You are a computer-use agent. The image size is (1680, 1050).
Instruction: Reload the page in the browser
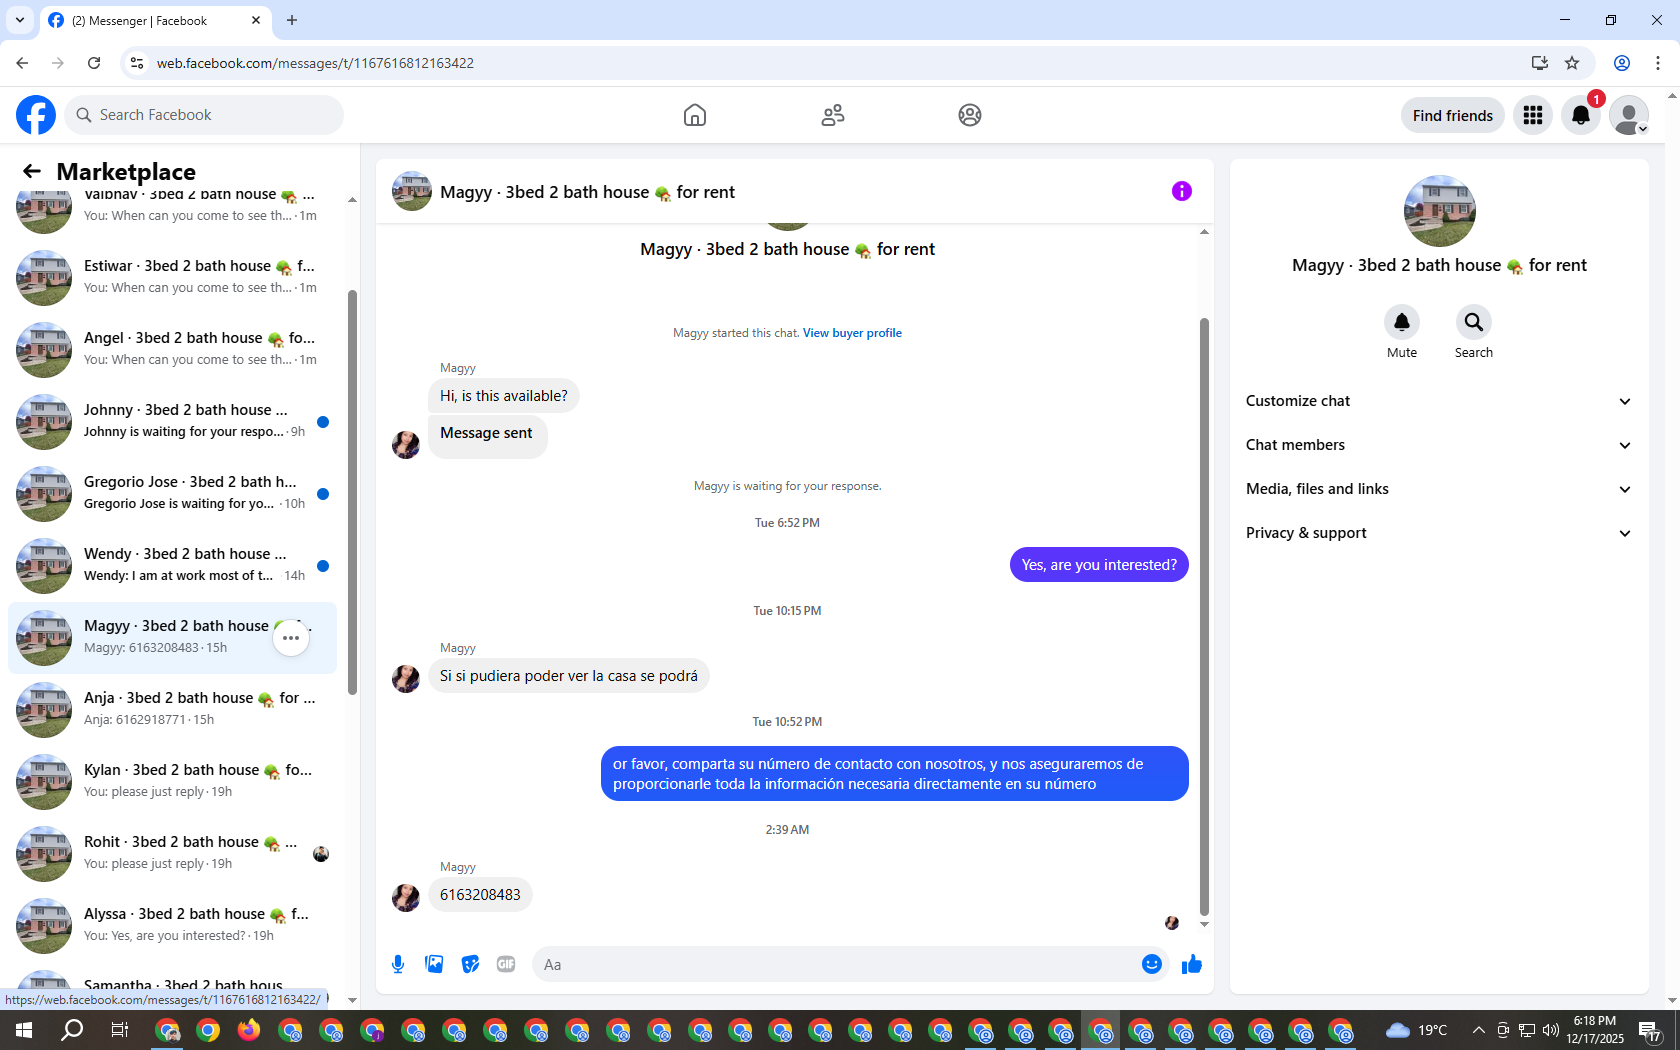click(x=94, y=63)
